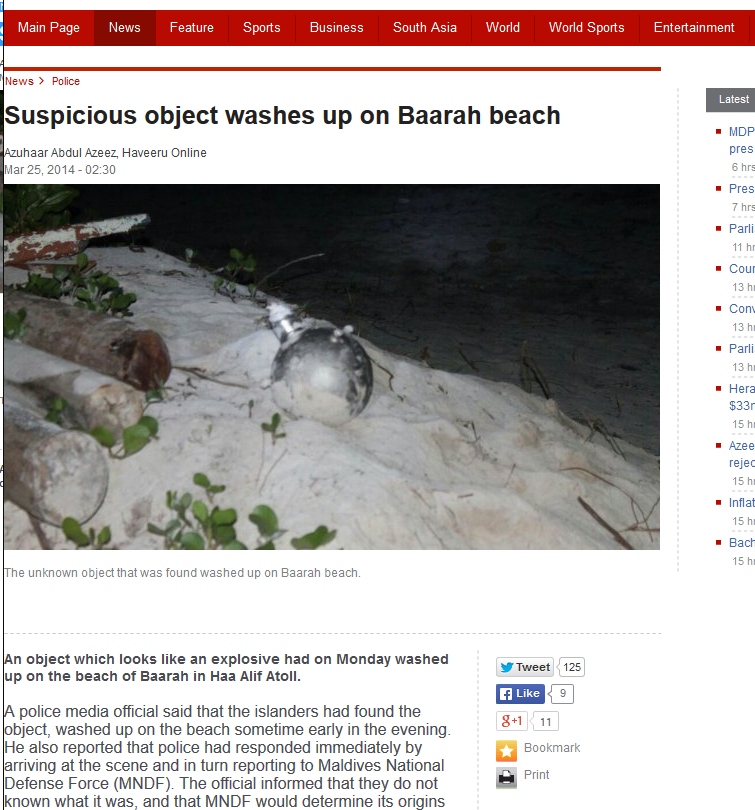
Task: Open the South Asia section
Action: 425,27
